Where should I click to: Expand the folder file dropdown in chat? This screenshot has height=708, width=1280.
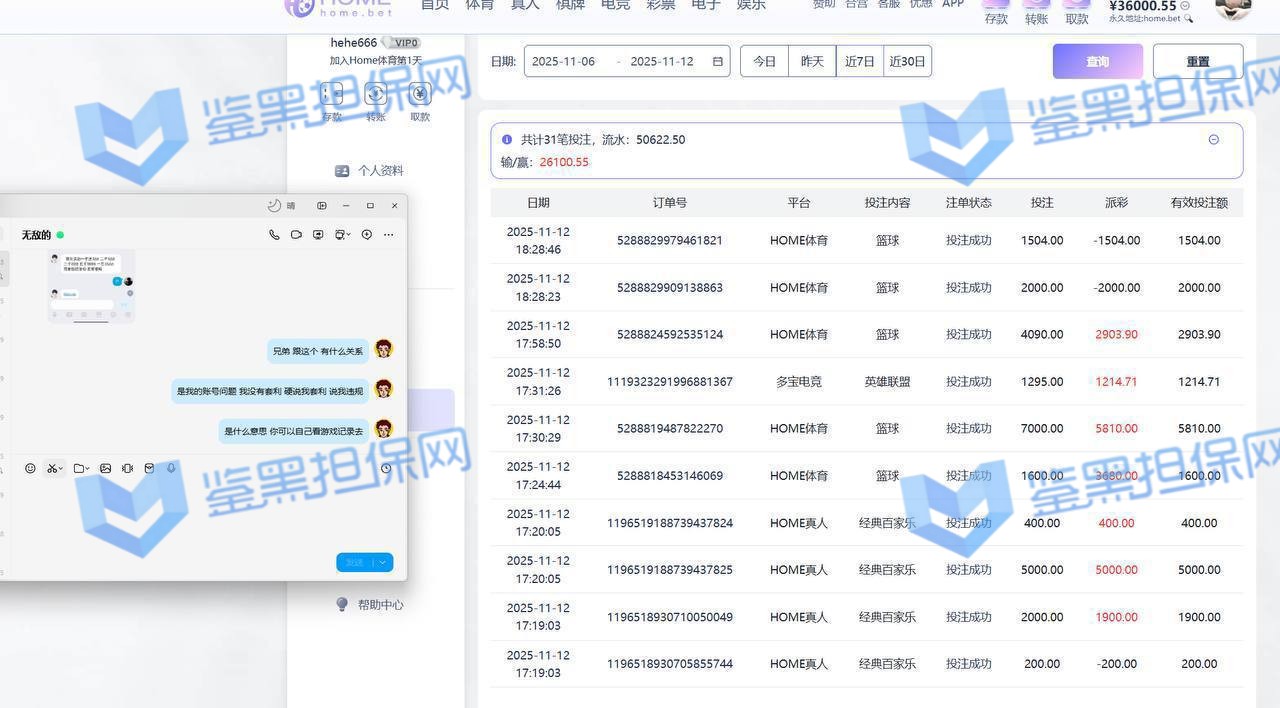(88, 469)
